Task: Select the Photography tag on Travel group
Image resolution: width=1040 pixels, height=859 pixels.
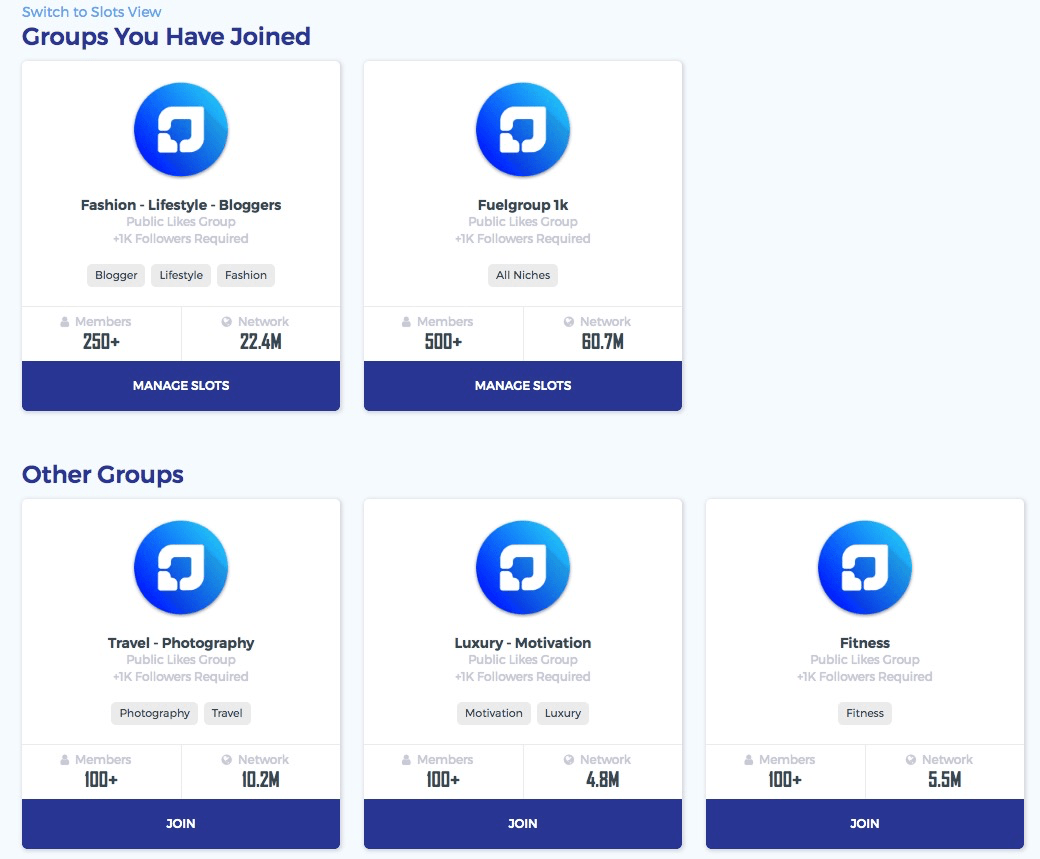Action: pyautogui.click(x=154, y=713)
